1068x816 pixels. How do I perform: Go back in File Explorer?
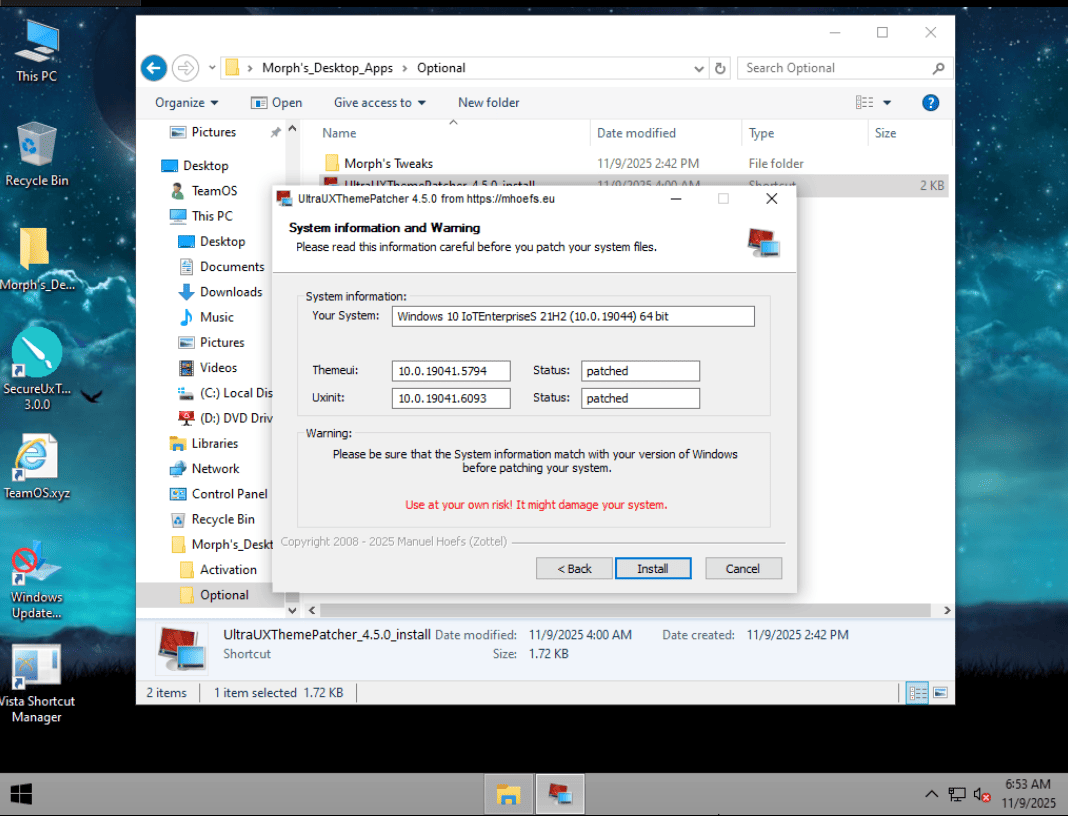pyautogui.click(x=154, y=68)
